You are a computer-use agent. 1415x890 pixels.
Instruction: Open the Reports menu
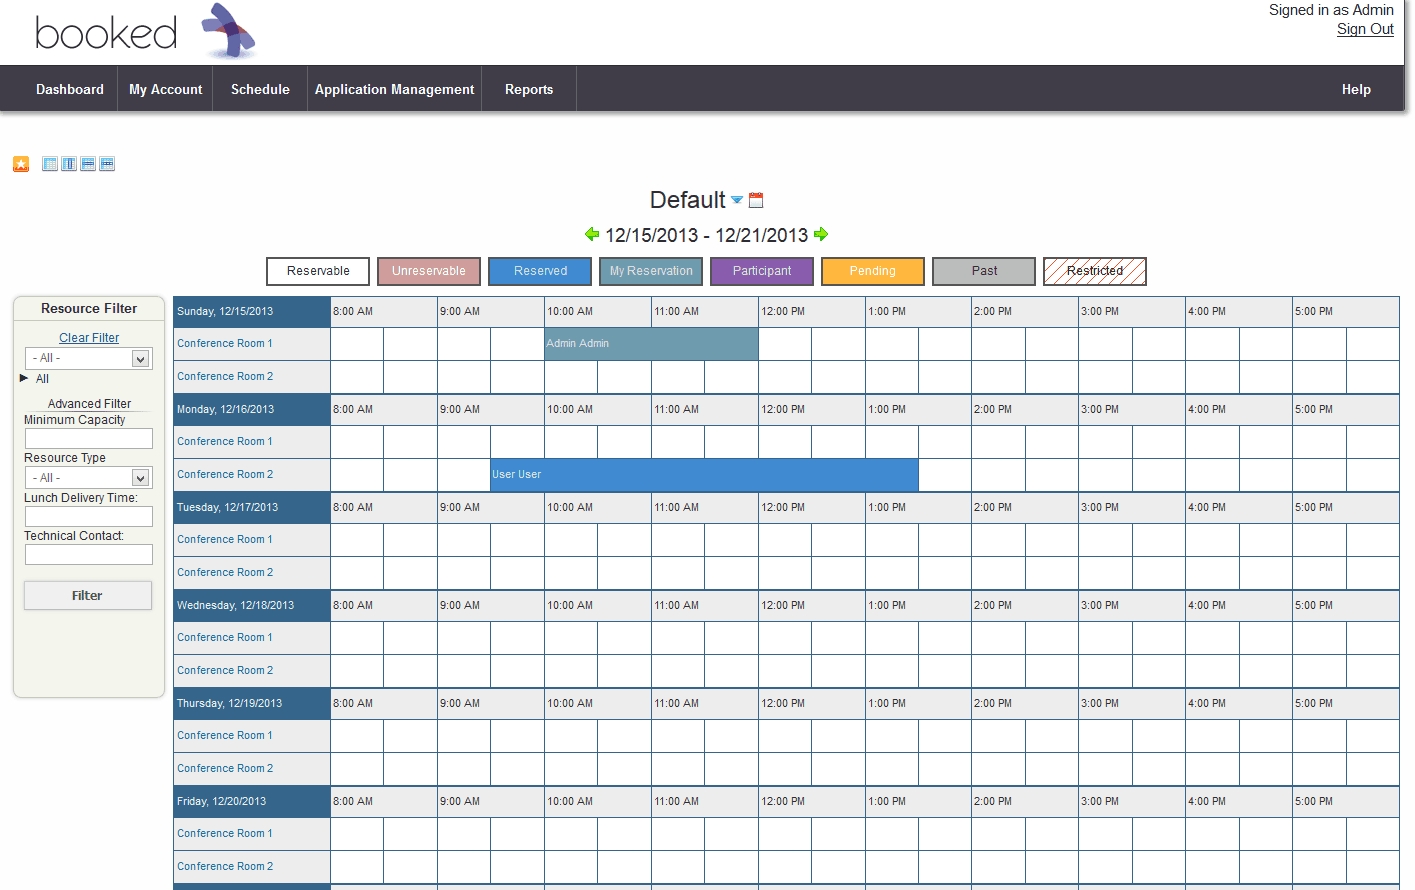(x=528, y=89)
